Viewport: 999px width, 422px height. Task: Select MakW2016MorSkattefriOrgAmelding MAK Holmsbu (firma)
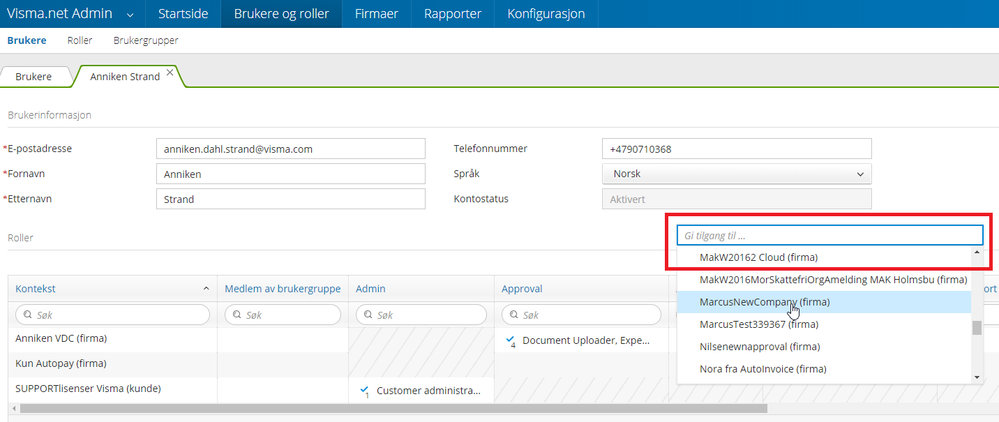[824, 280]
